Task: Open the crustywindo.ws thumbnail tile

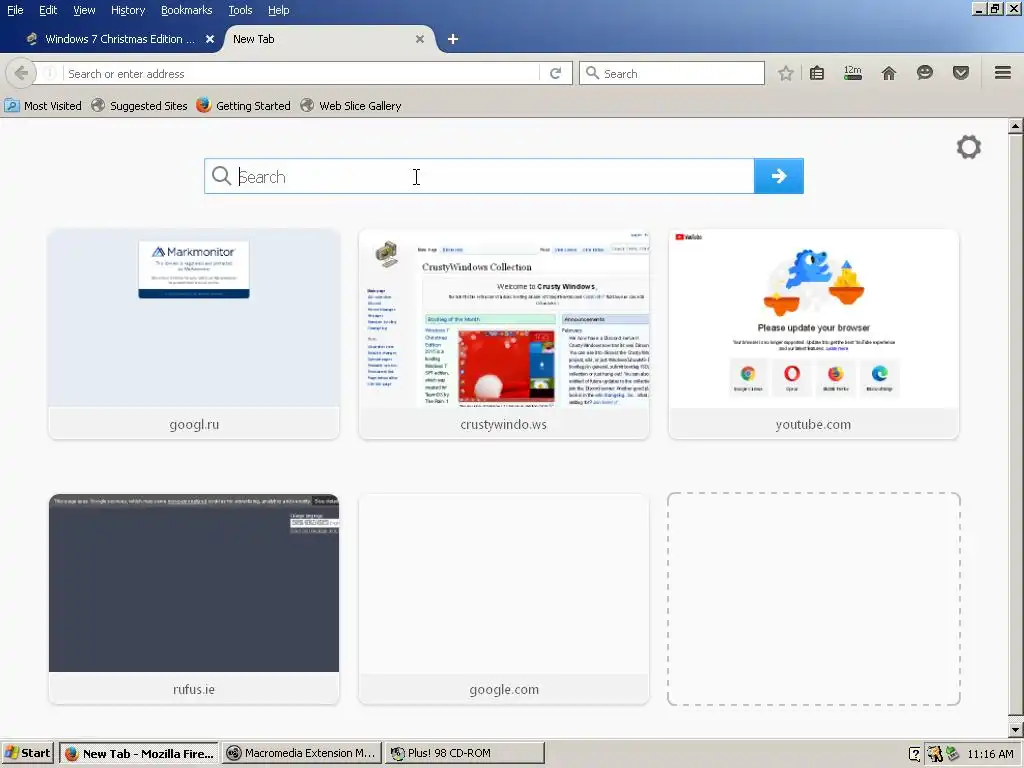Action: tap(504, 334)
